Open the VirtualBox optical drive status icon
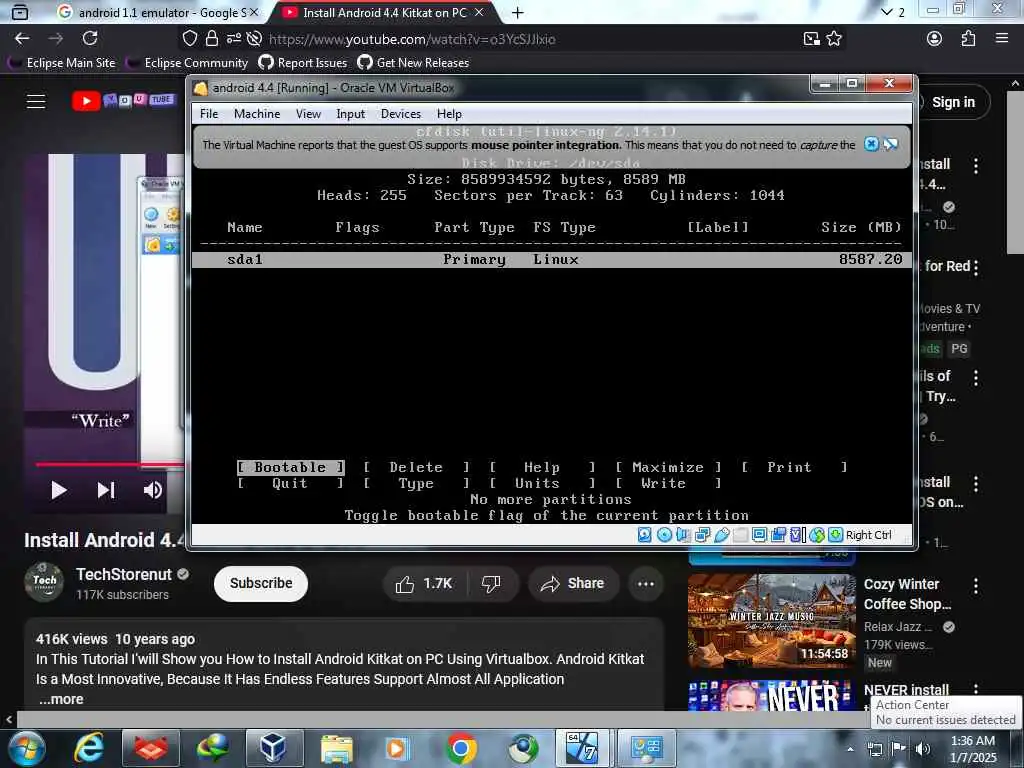This screenshot has height=768, width=1024. pos(664,535)
